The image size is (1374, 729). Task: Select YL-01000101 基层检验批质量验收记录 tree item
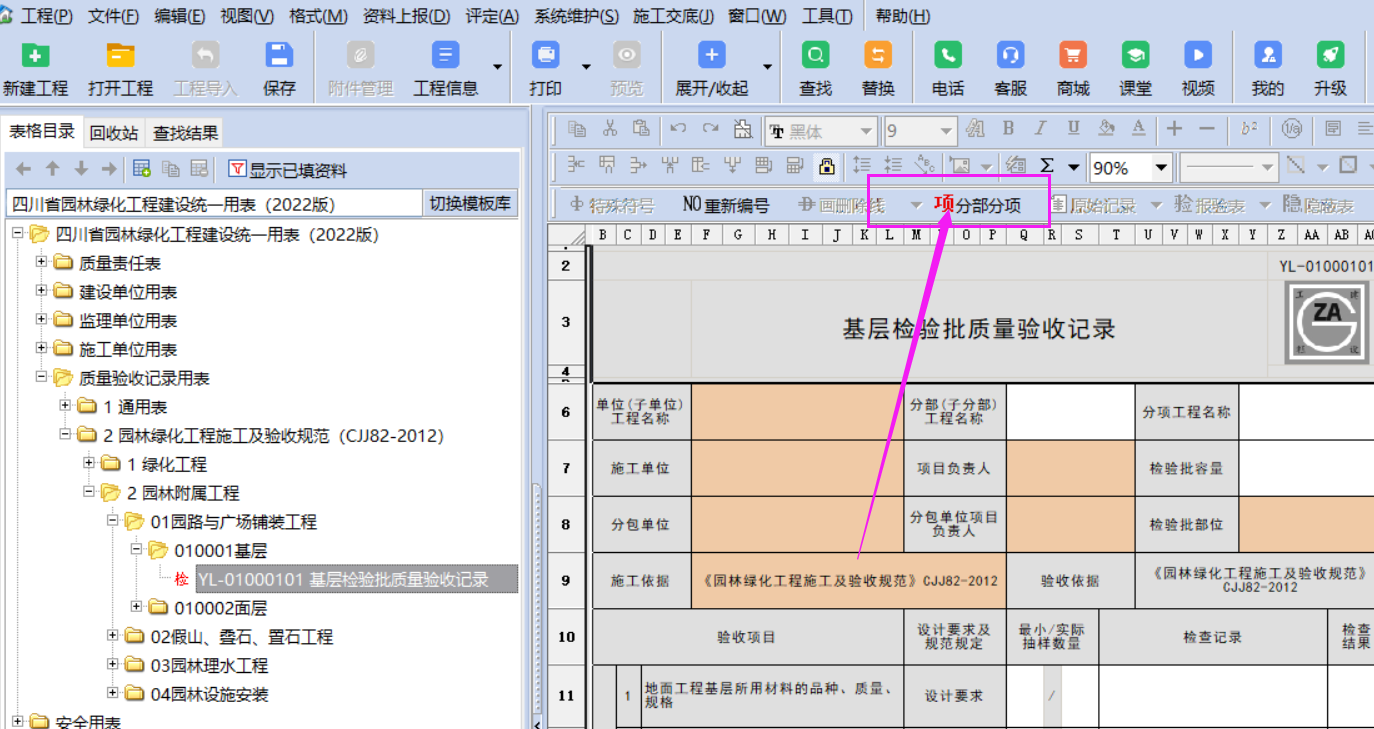[357, 579]
